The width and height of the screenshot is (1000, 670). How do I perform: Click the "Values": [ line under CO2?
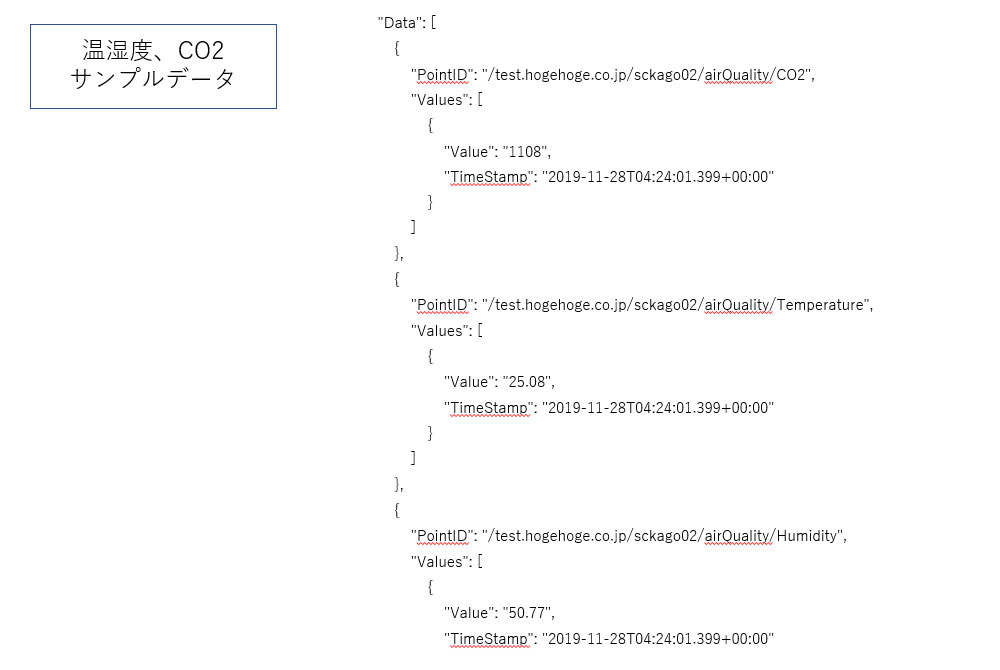click(x=447, y=100)
